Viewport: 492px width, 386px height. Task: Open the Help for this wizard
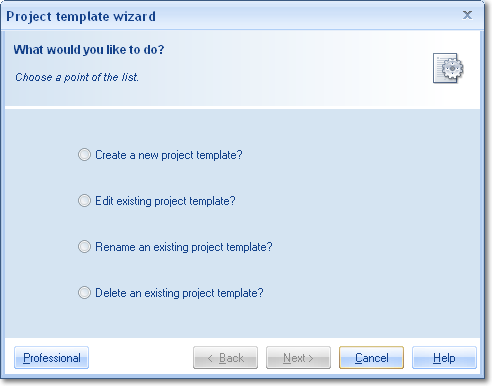click(x=444, y=358)
